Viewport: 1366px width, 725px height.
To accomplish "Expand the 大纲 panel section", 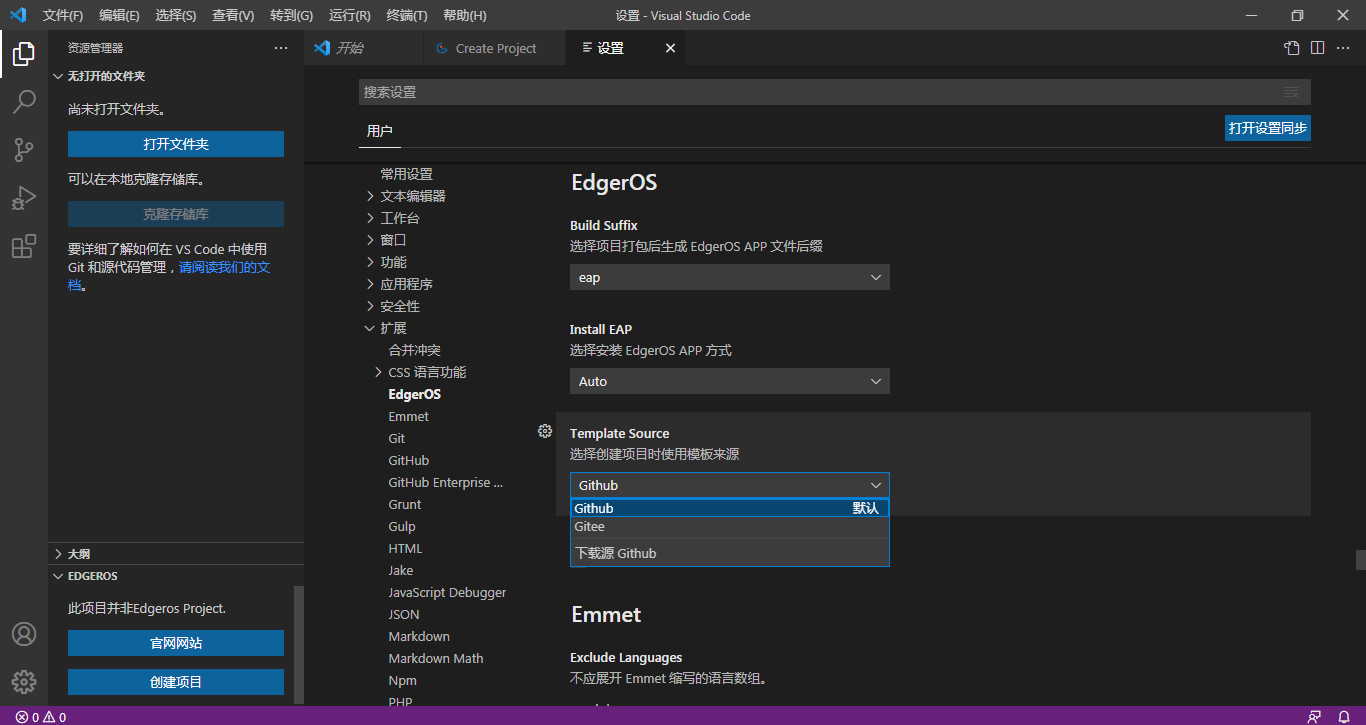I will (x=176, y=553).
